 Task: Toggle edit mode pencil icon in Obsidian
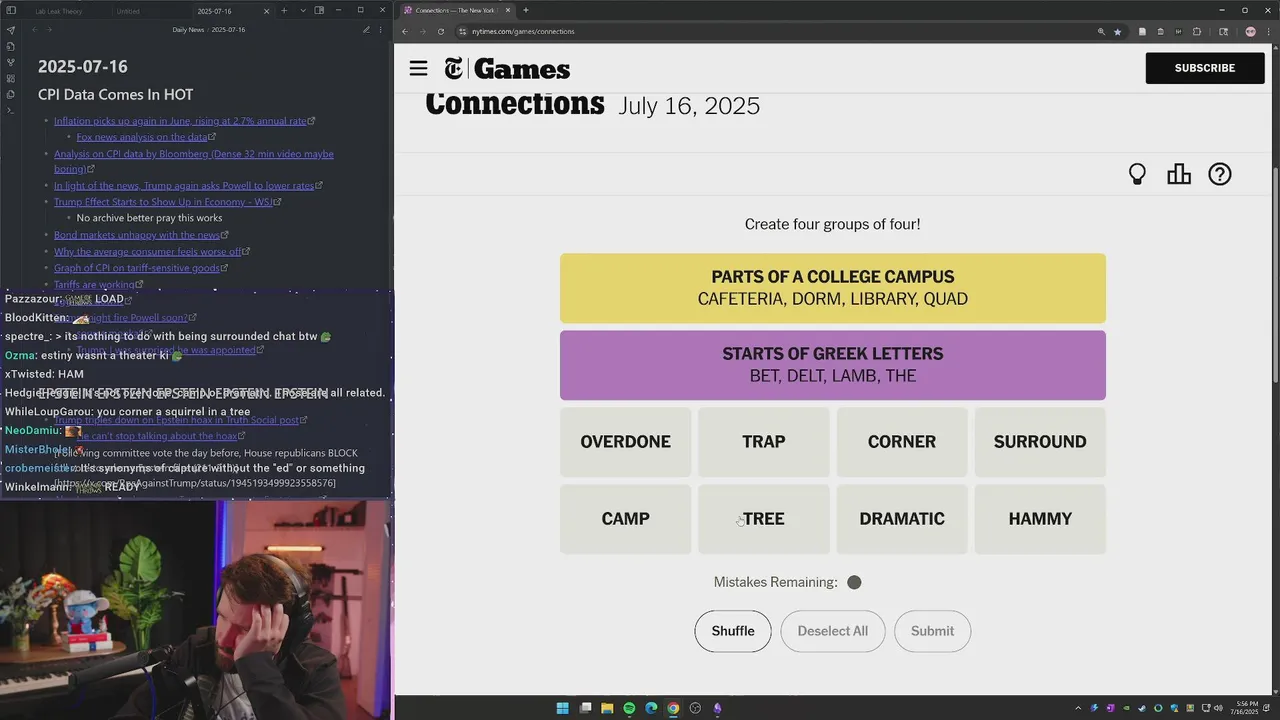pos(366,30)
